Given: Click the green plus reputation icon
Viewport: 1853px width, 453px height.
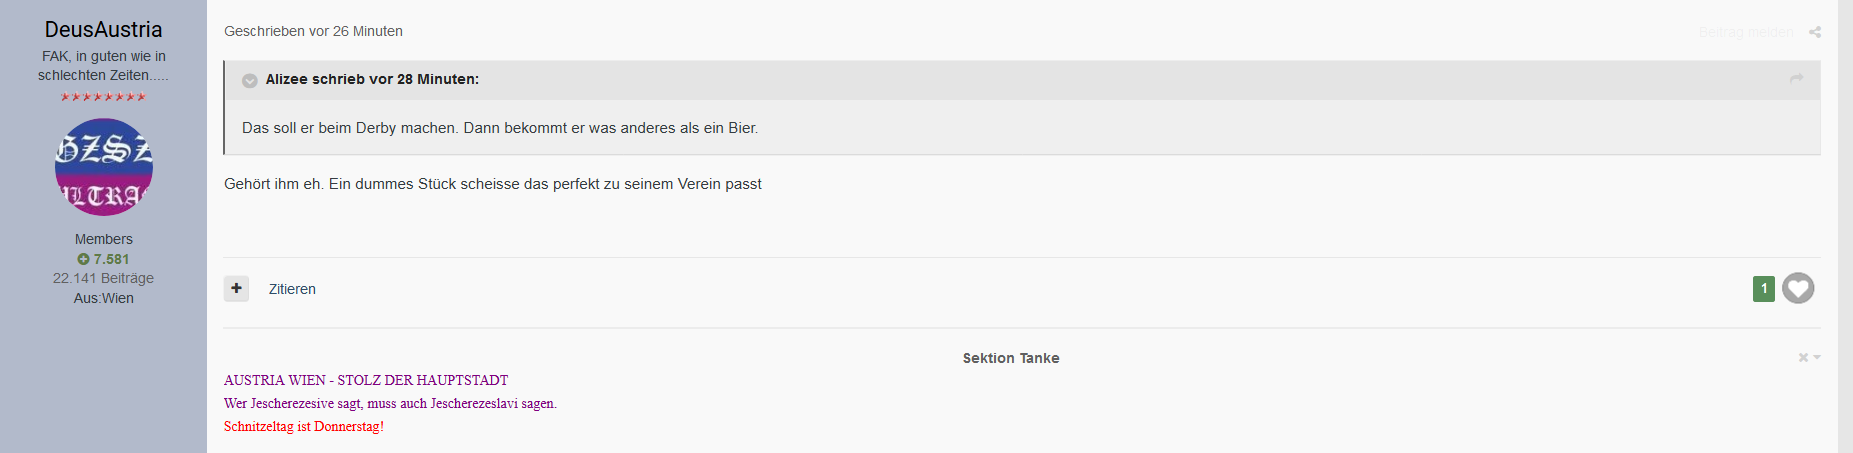Looking at the screenshot, I should [x=83, y=259].
